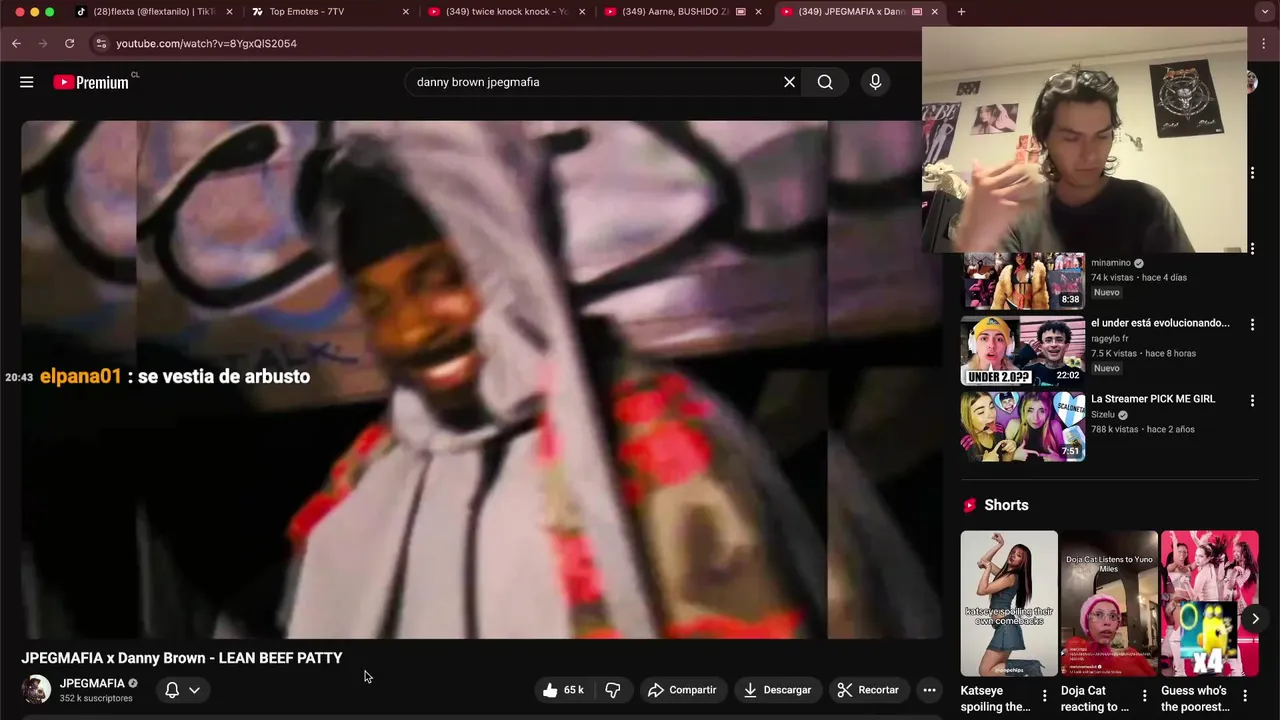
Task: Open options menu for Guess who's short
Action: (x=1245, y=696)
